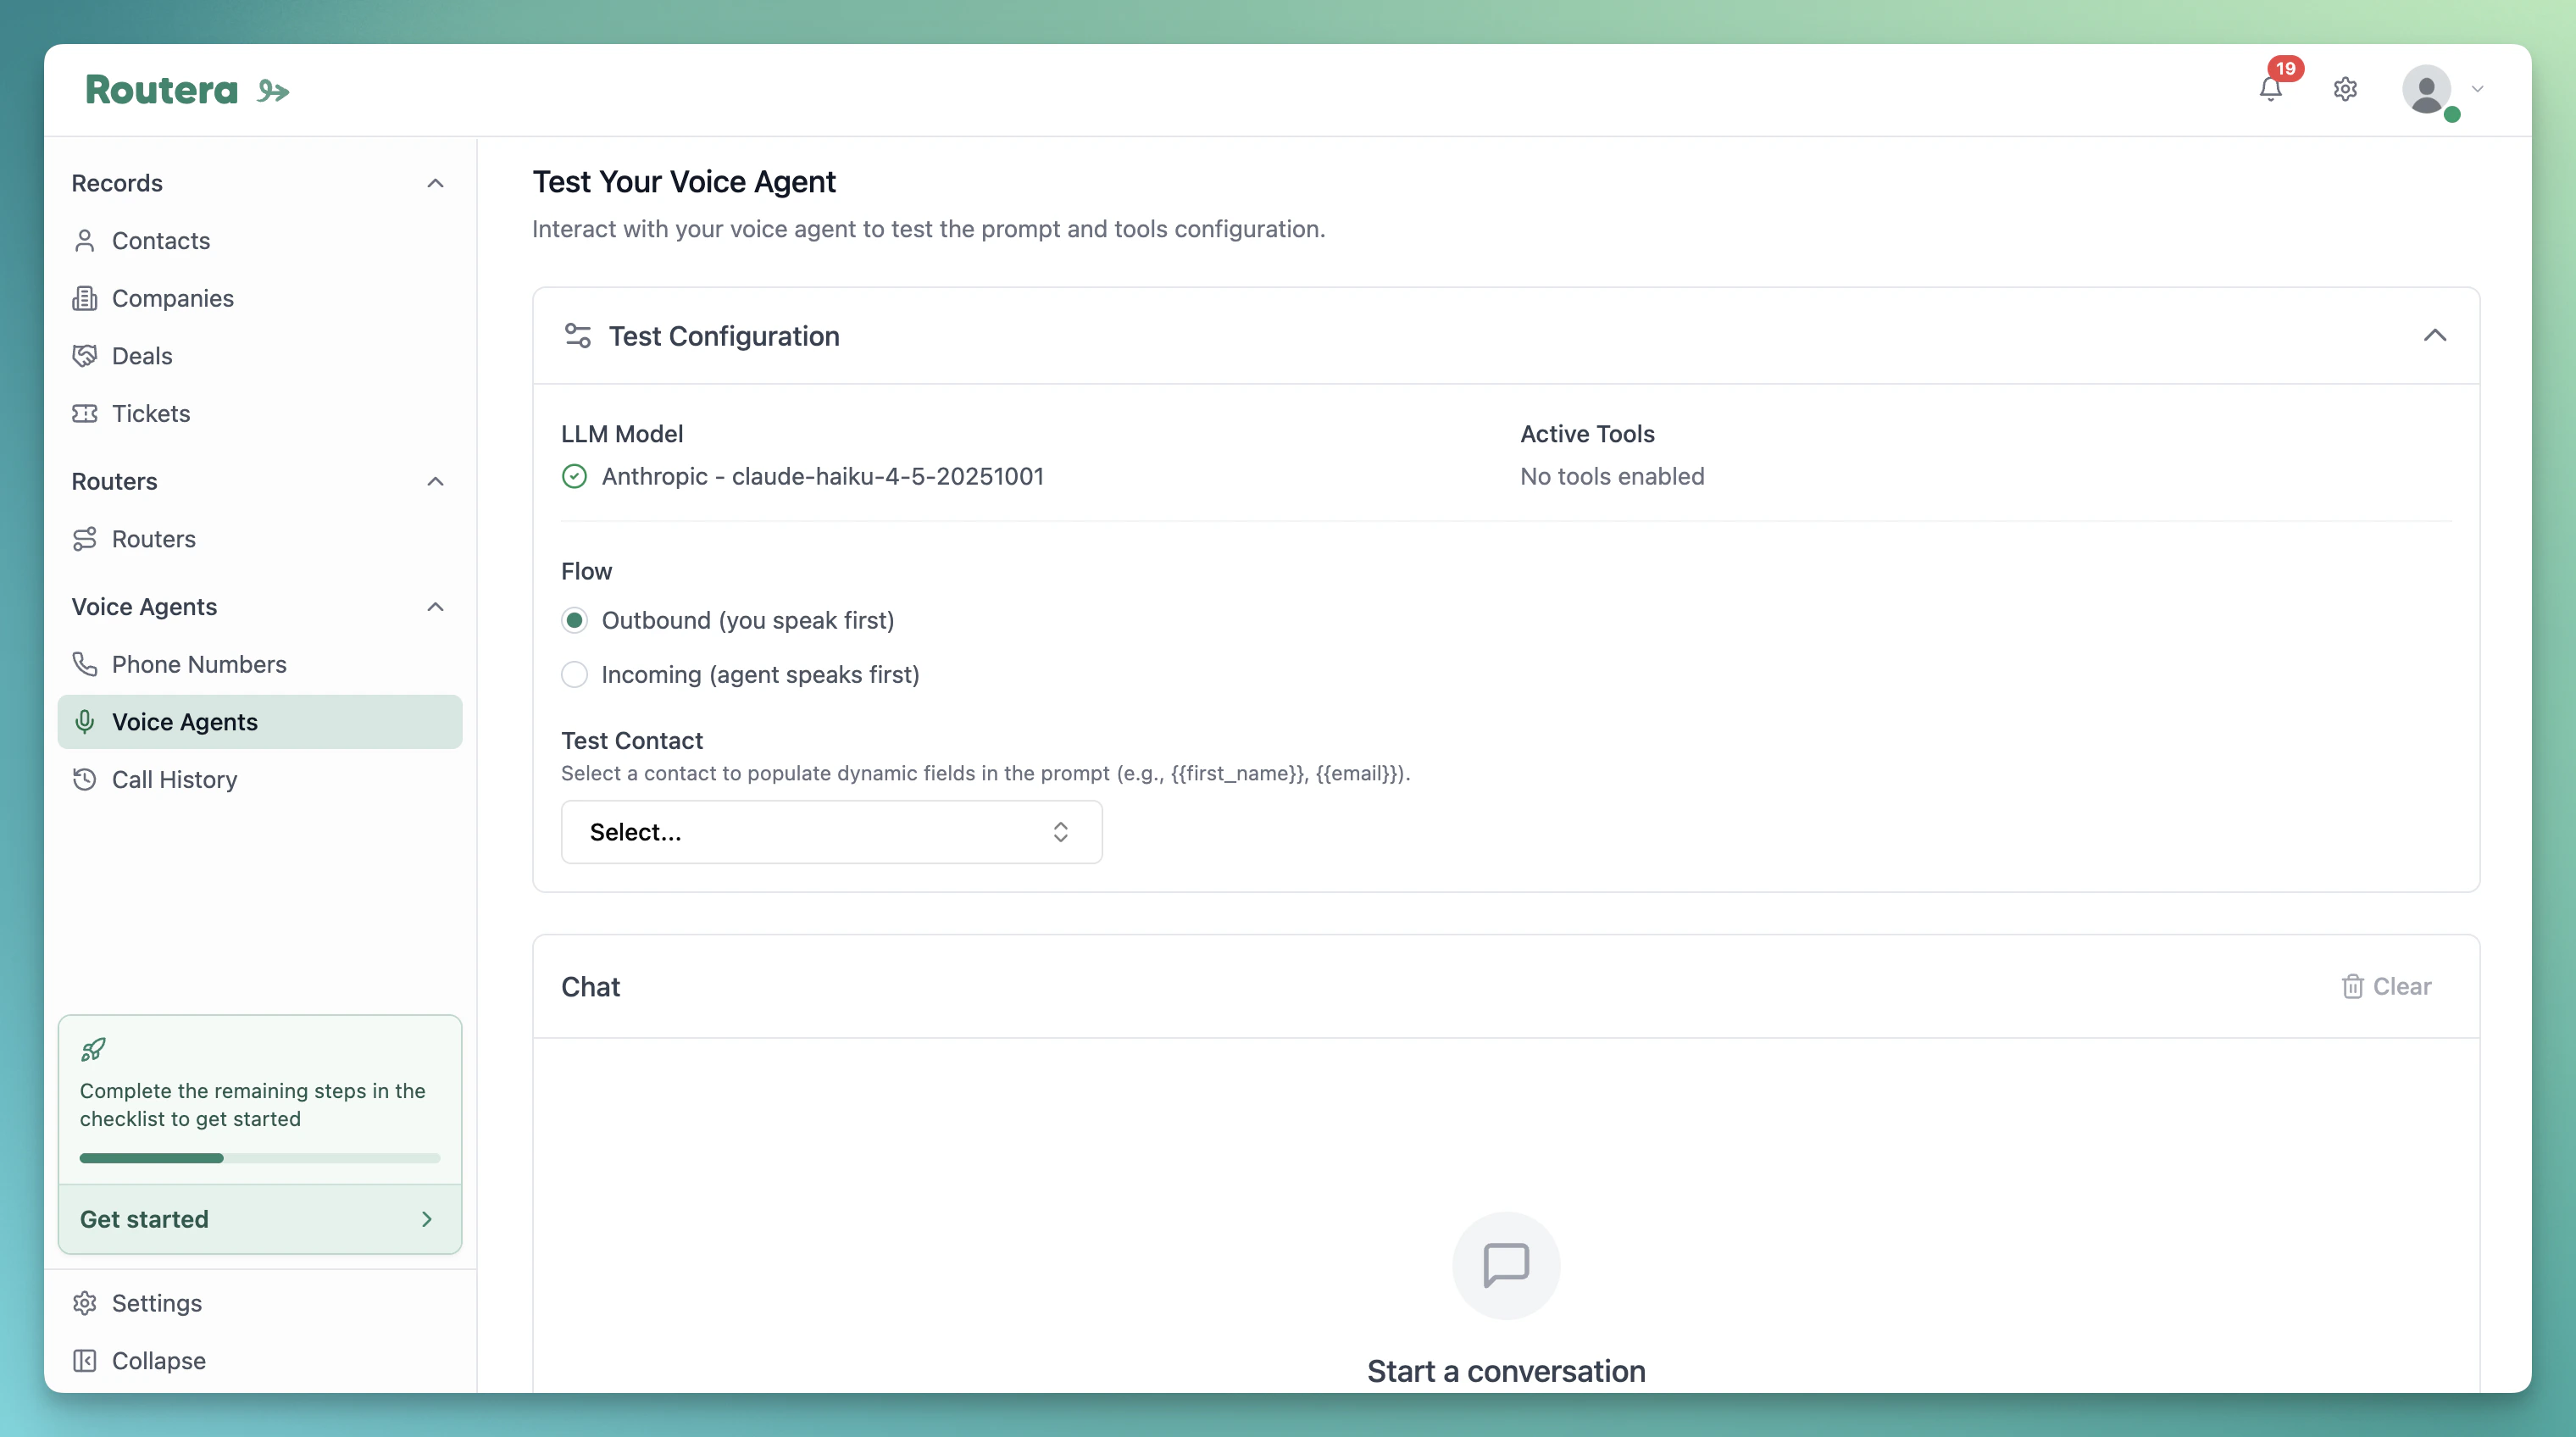This screenshot has width=2576, height=1437.
Task: Click the user avatar
Action: click(x=2426, y=89)
